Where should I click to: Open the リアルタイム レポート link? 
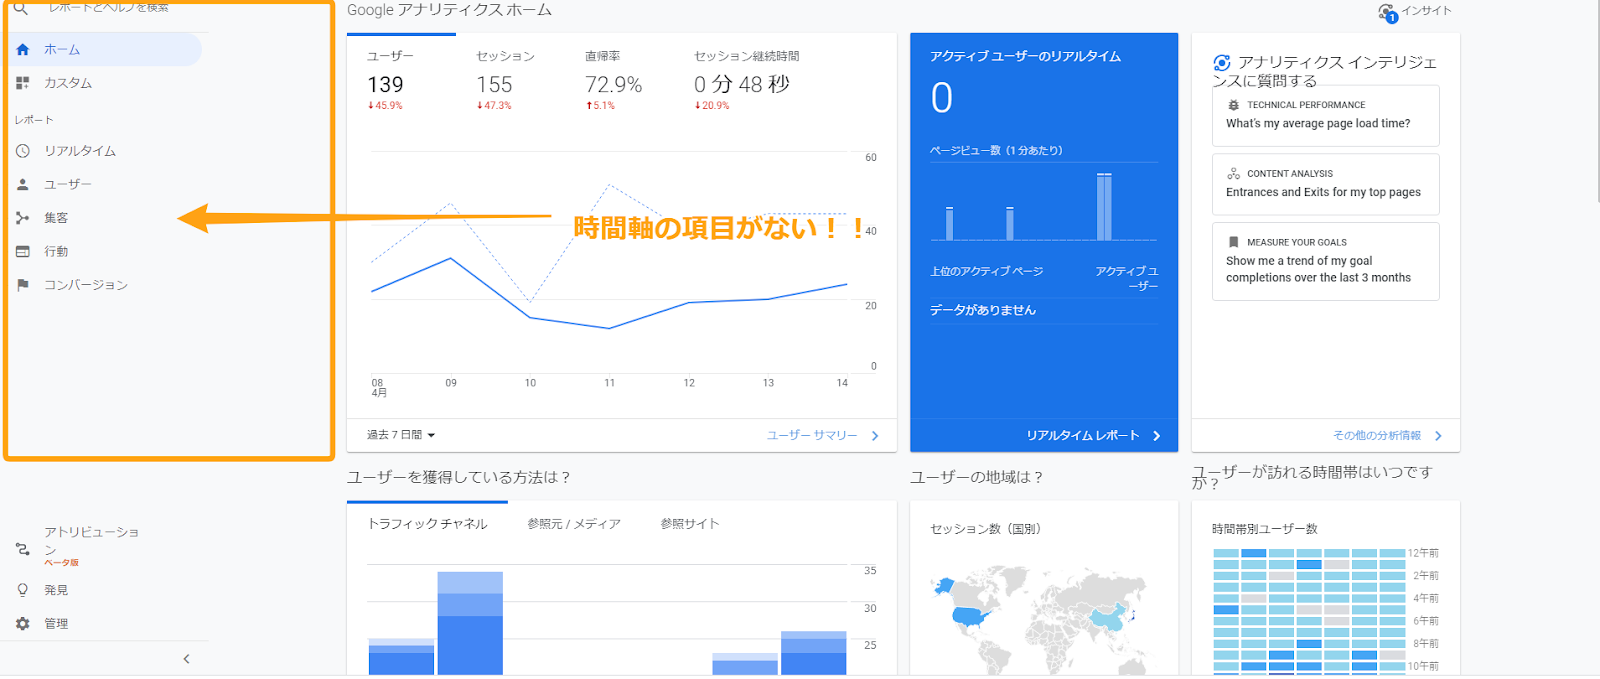pos(1083,435)
